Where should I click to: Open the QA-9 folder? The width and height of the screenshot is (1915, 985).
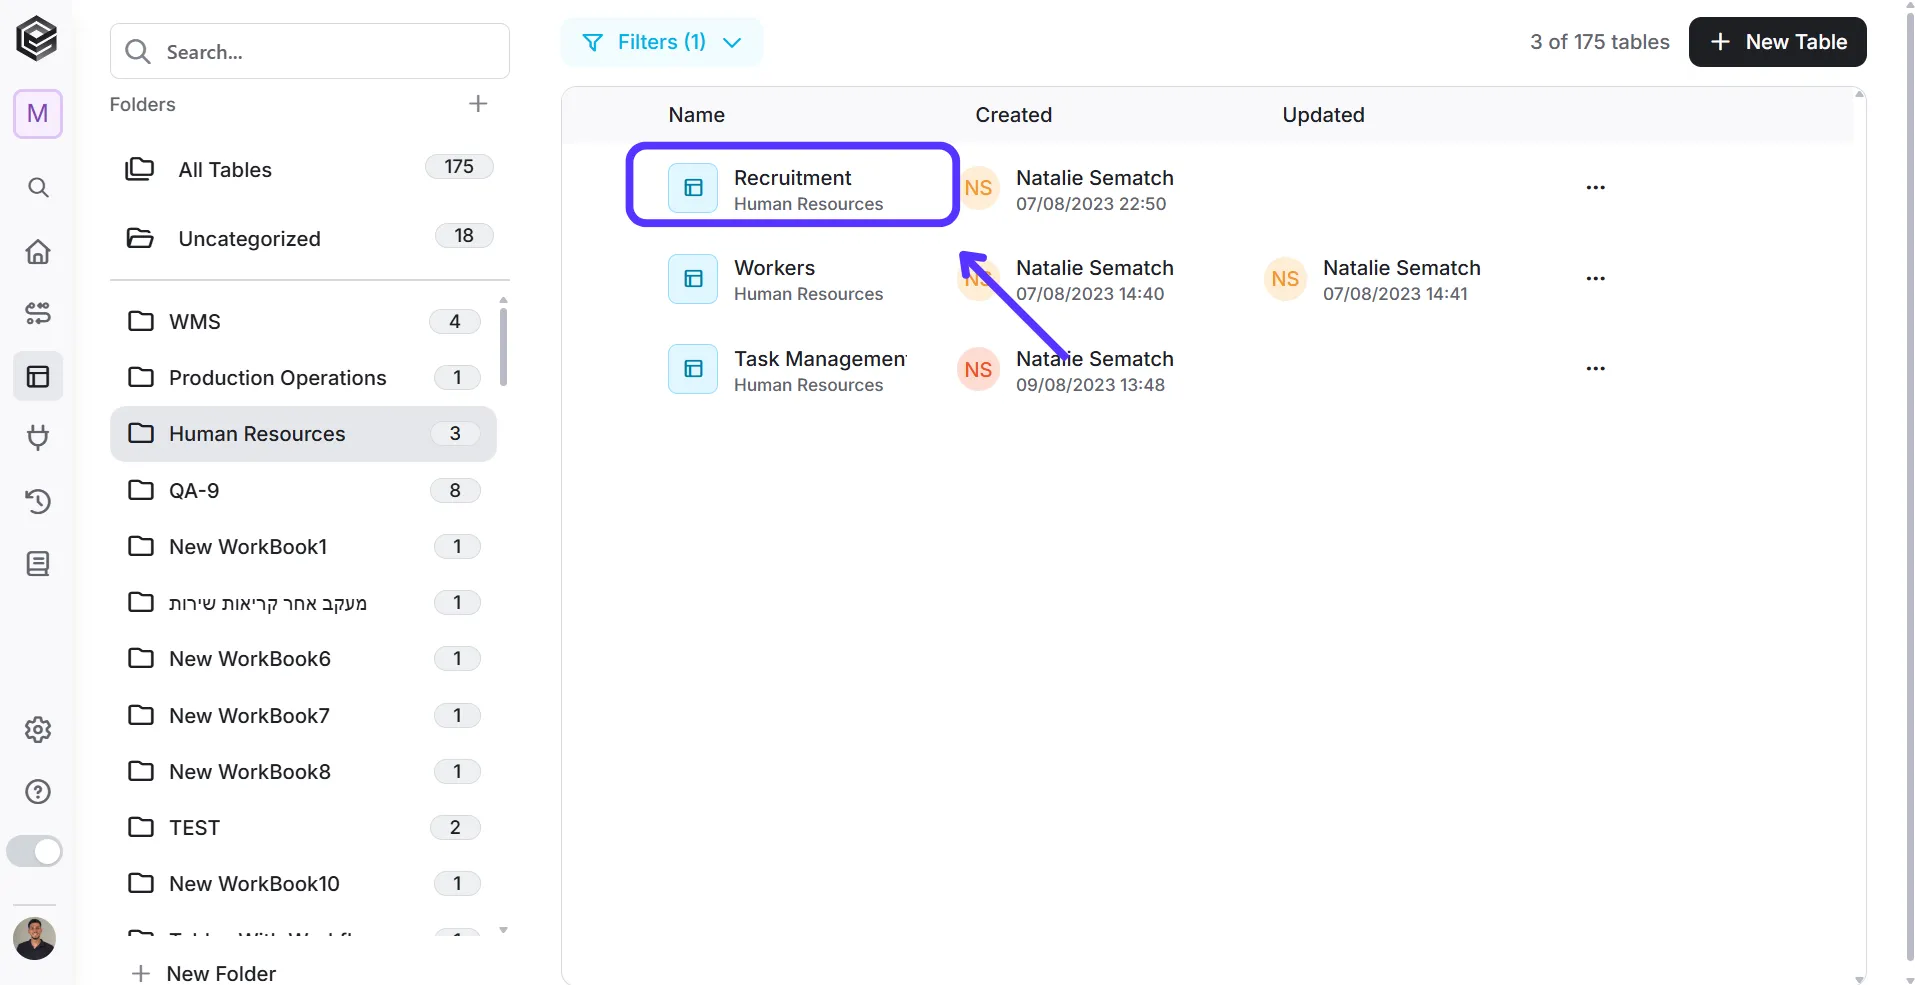tap(303, 490)
